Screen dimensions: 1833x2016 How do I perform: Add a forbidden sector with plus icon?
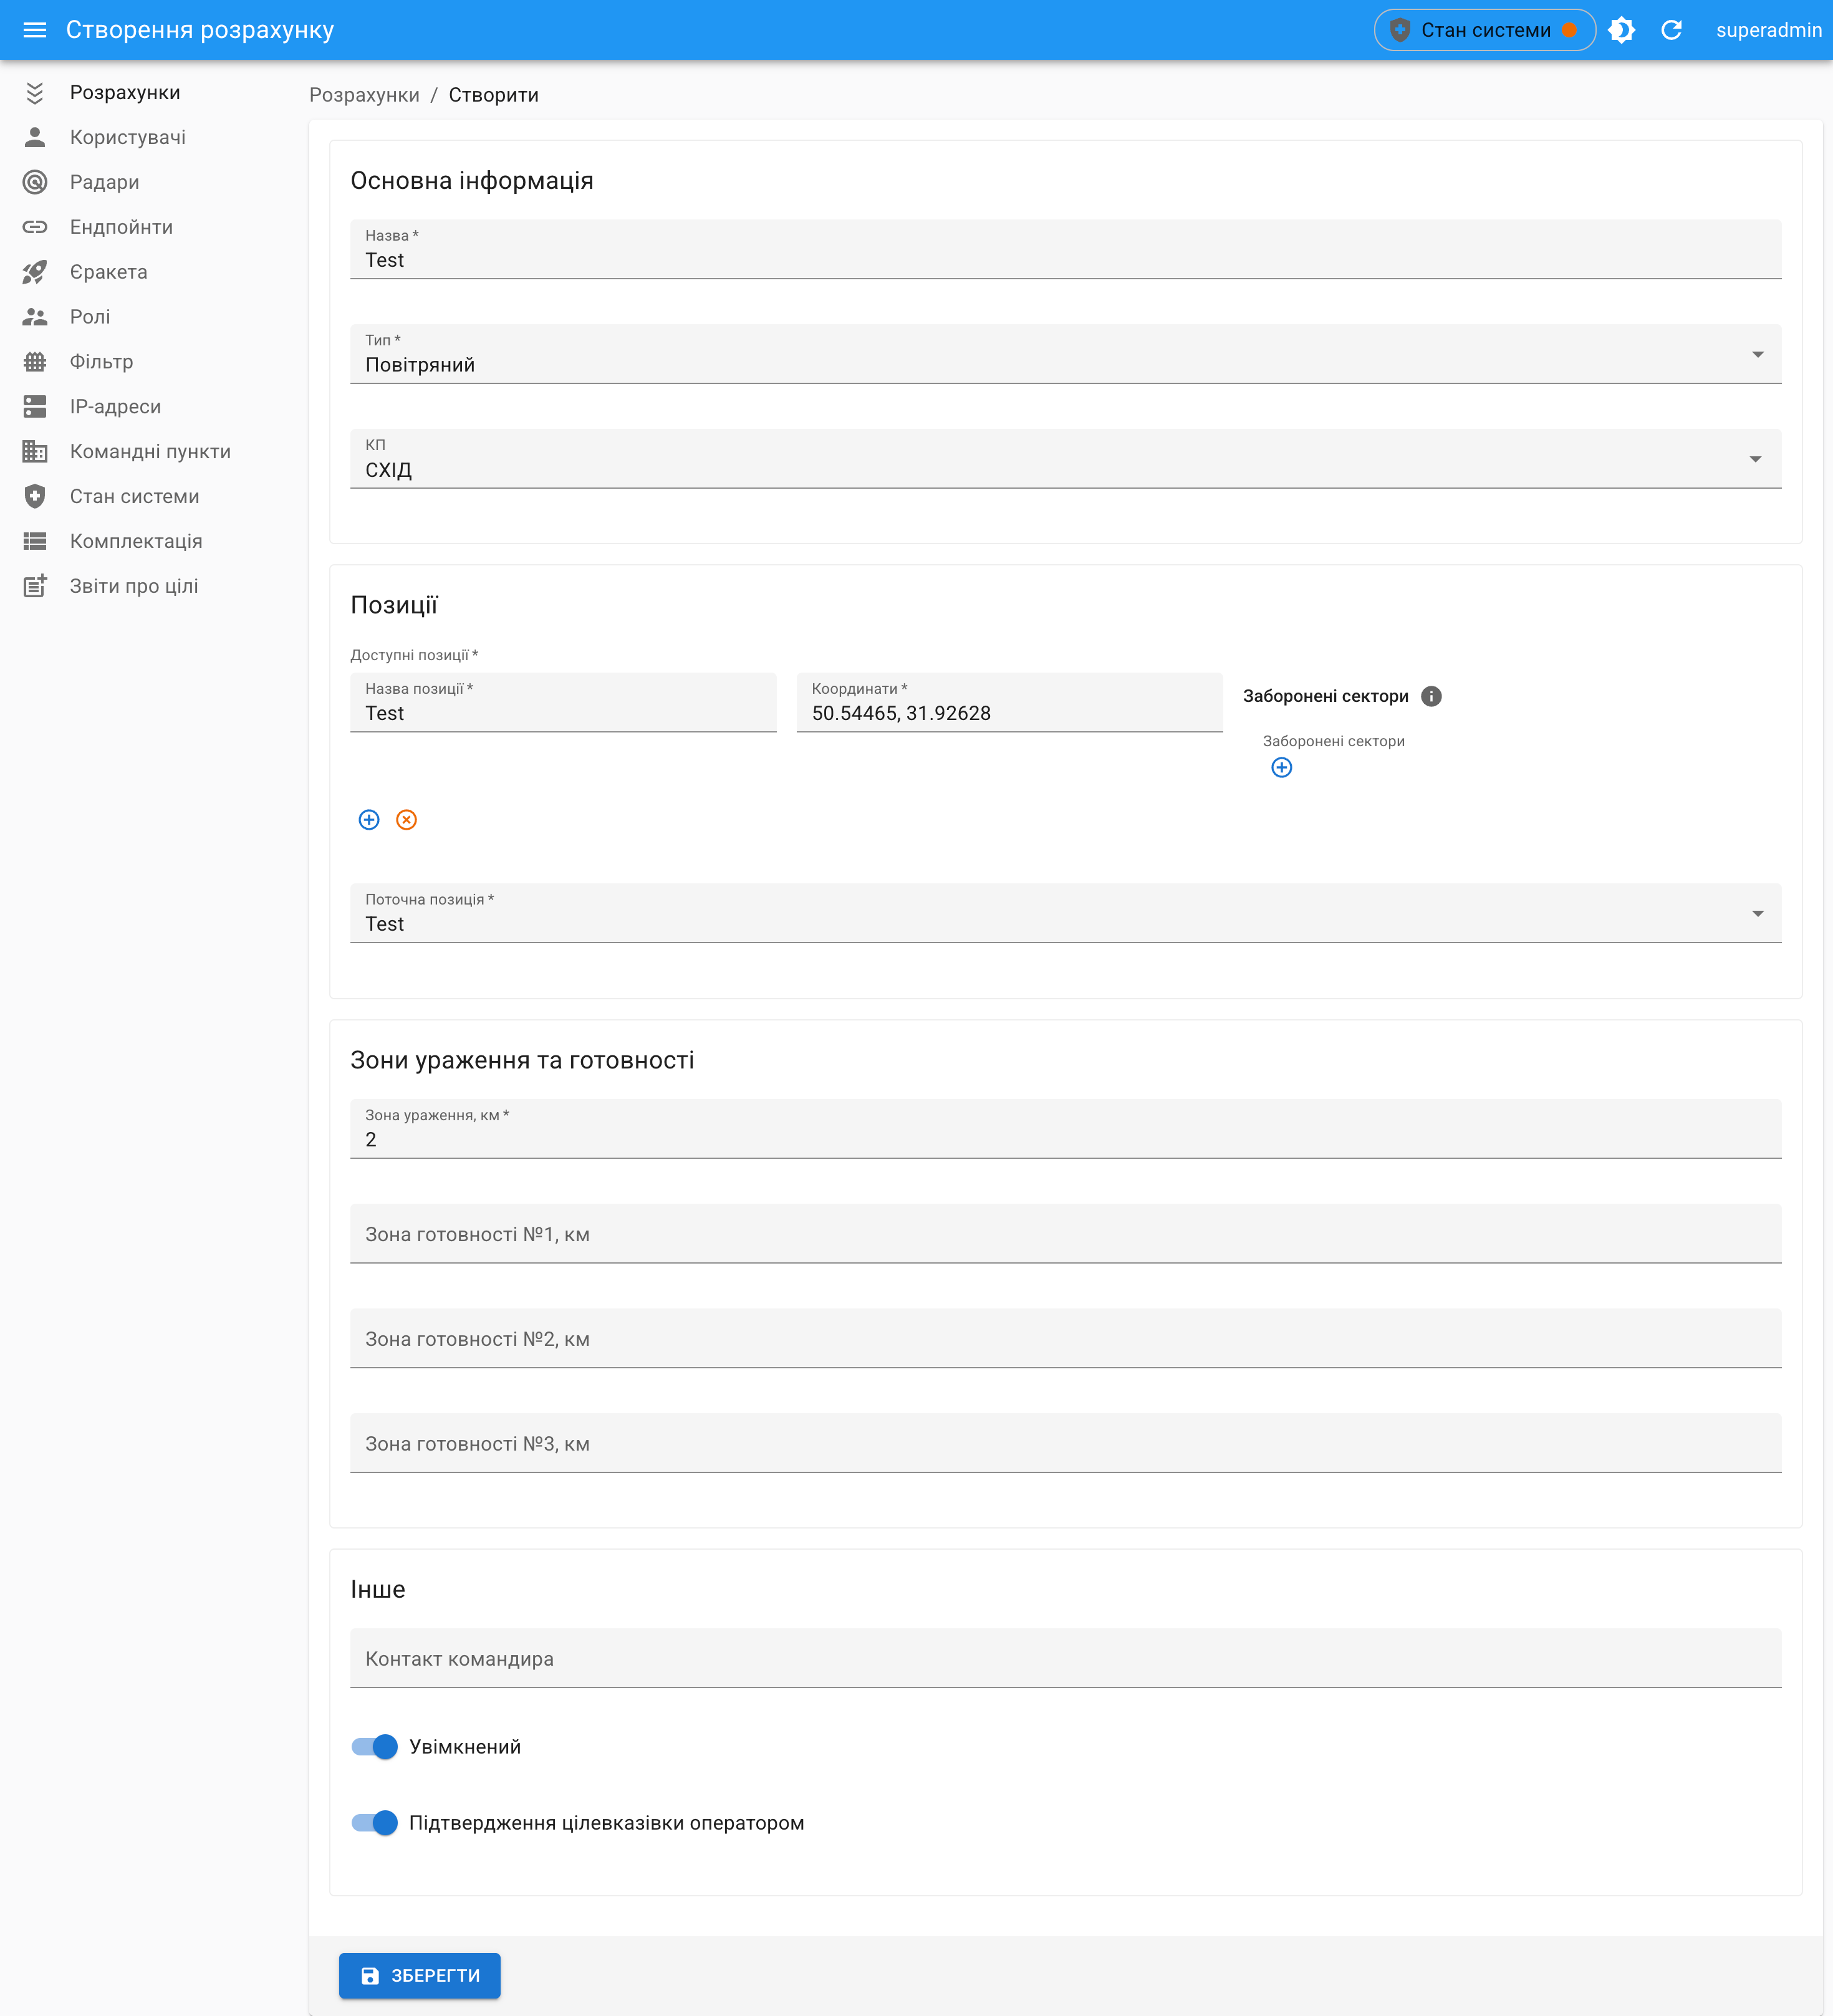(1281, 767)
